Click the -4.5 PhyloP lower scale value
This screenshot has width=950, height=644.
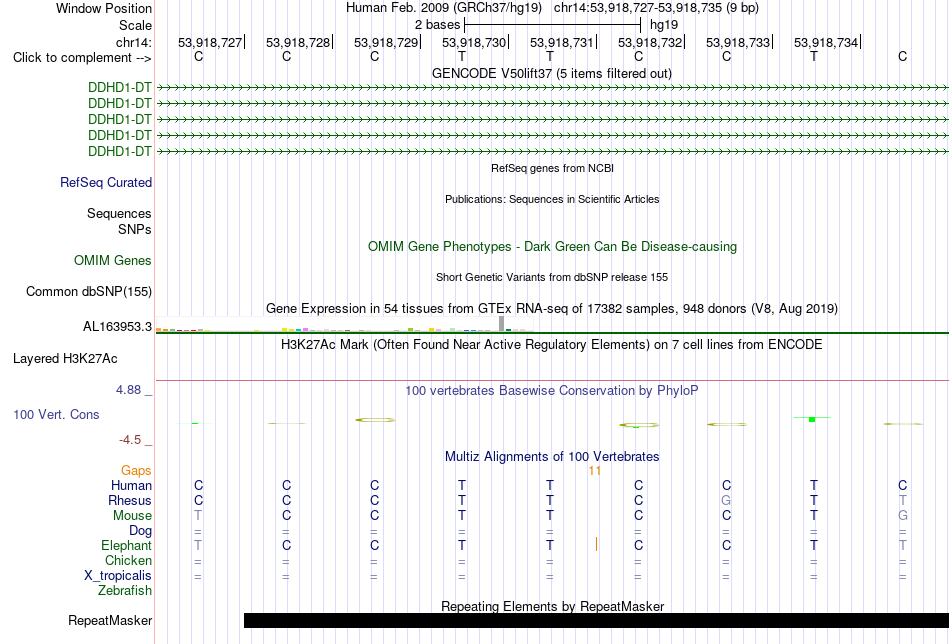coord(130,440)
